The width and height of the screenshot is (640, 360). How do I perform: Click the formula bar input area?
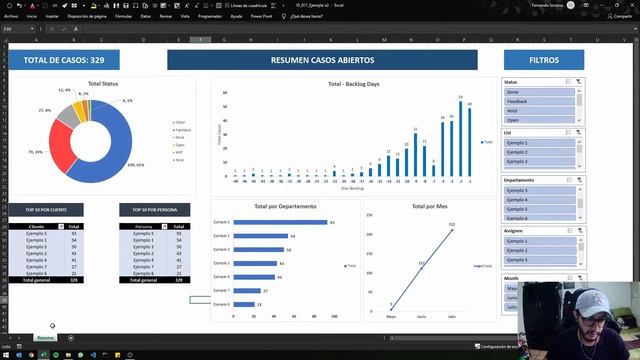click(x=355, y=29)
